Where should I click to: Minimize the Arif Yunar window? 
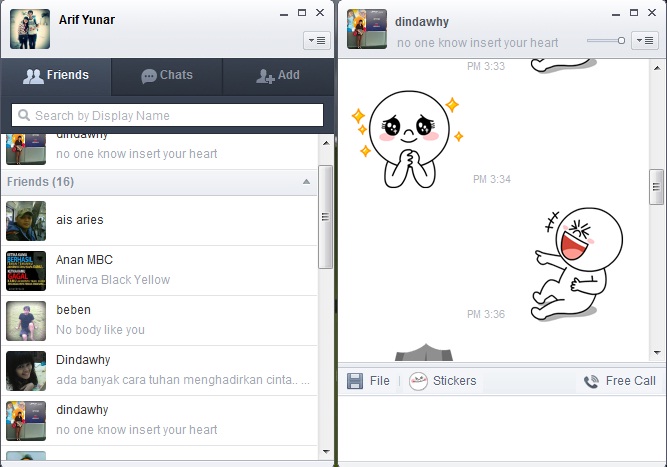coord(284,14)
